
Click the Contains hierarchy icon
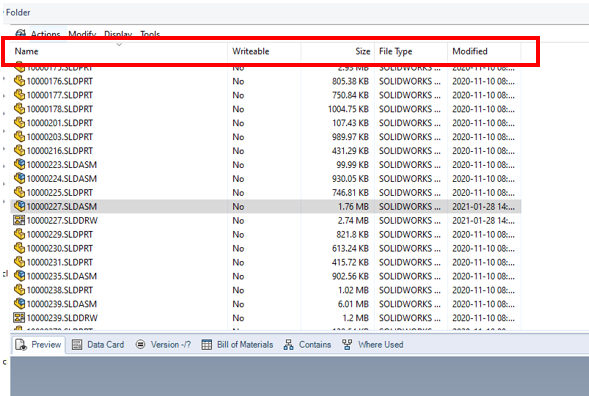click(288, 345)
